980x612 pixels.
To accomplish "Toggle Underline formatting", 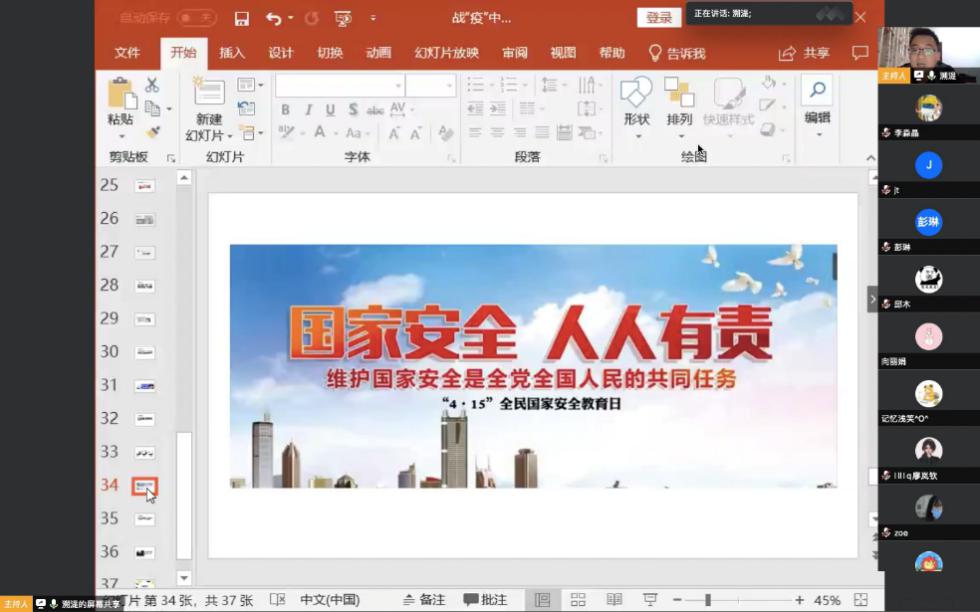I will coord(330,110).
